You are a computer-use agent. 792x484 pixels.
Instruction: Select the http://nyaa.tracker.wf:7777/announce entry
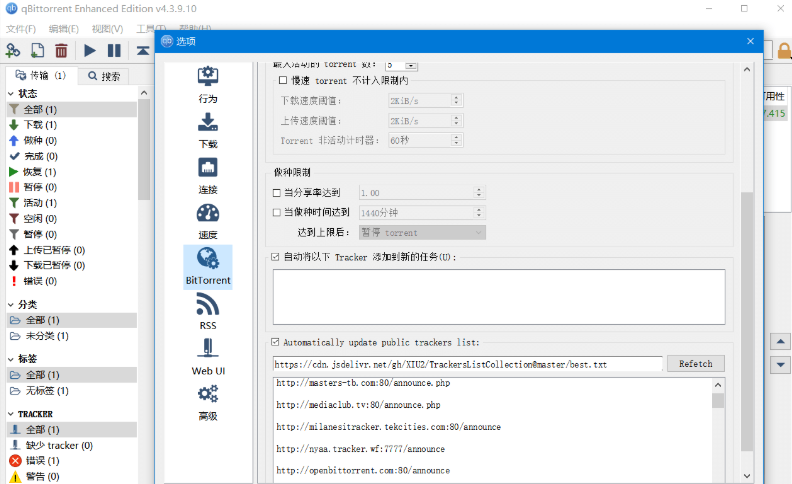pos(361,449)
